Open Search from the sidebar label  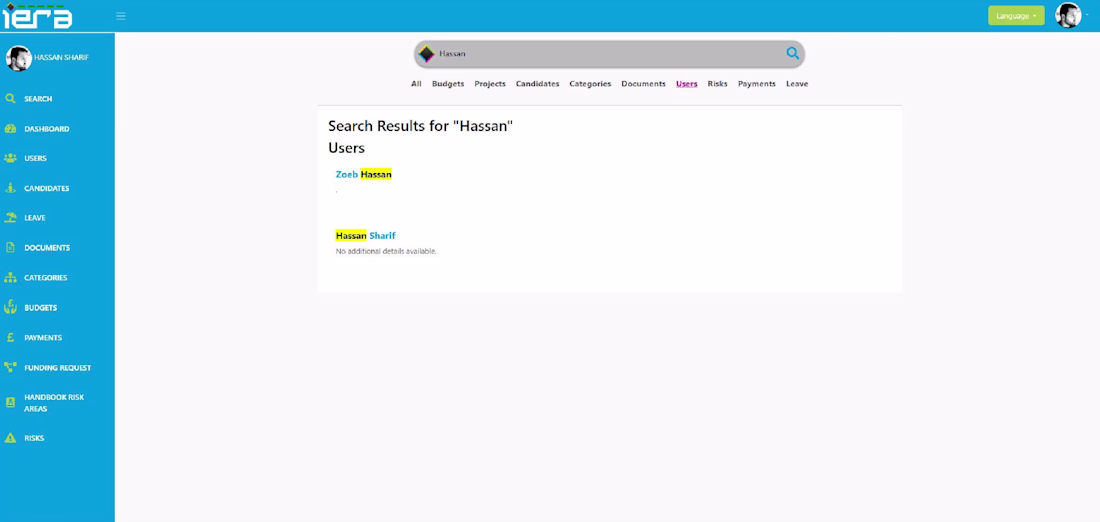pyautogui.click(x=38, y=99)
